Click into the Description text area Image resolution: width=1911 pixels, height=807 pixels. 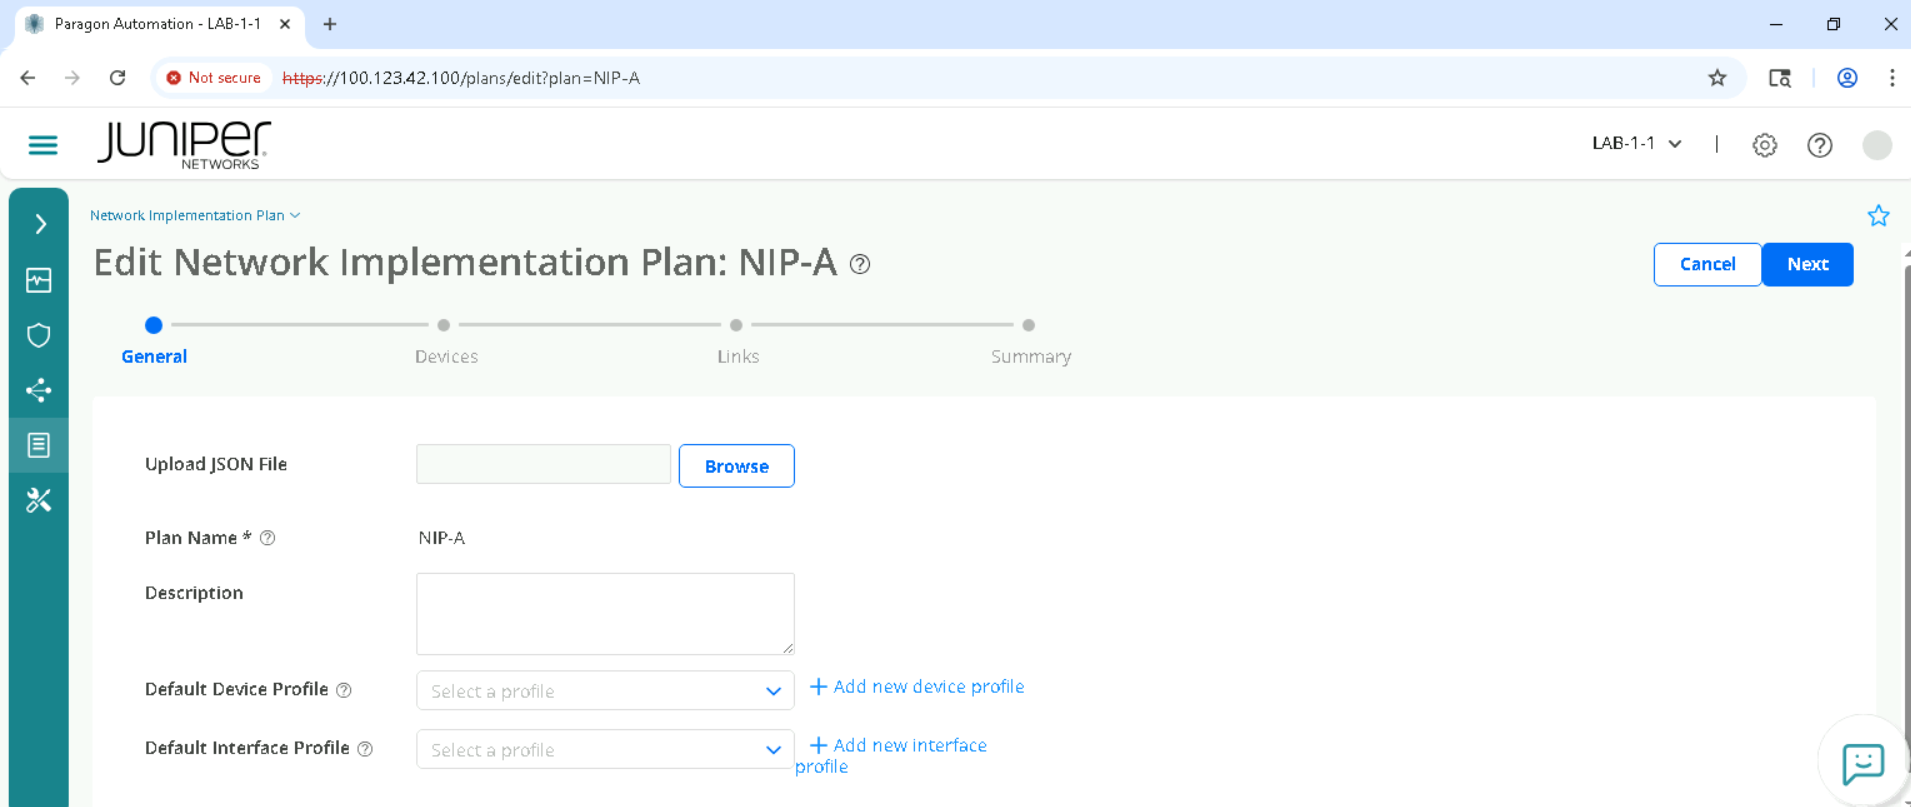pos(604,613)
